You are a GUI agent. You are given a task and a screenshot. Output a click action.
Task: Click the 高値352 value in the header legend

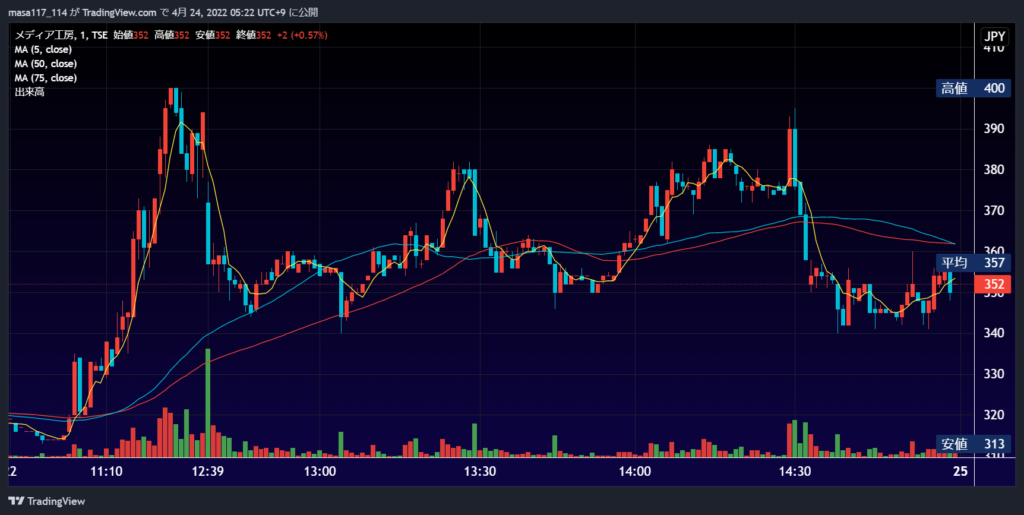pyautogui.click(x=172, y=36)
